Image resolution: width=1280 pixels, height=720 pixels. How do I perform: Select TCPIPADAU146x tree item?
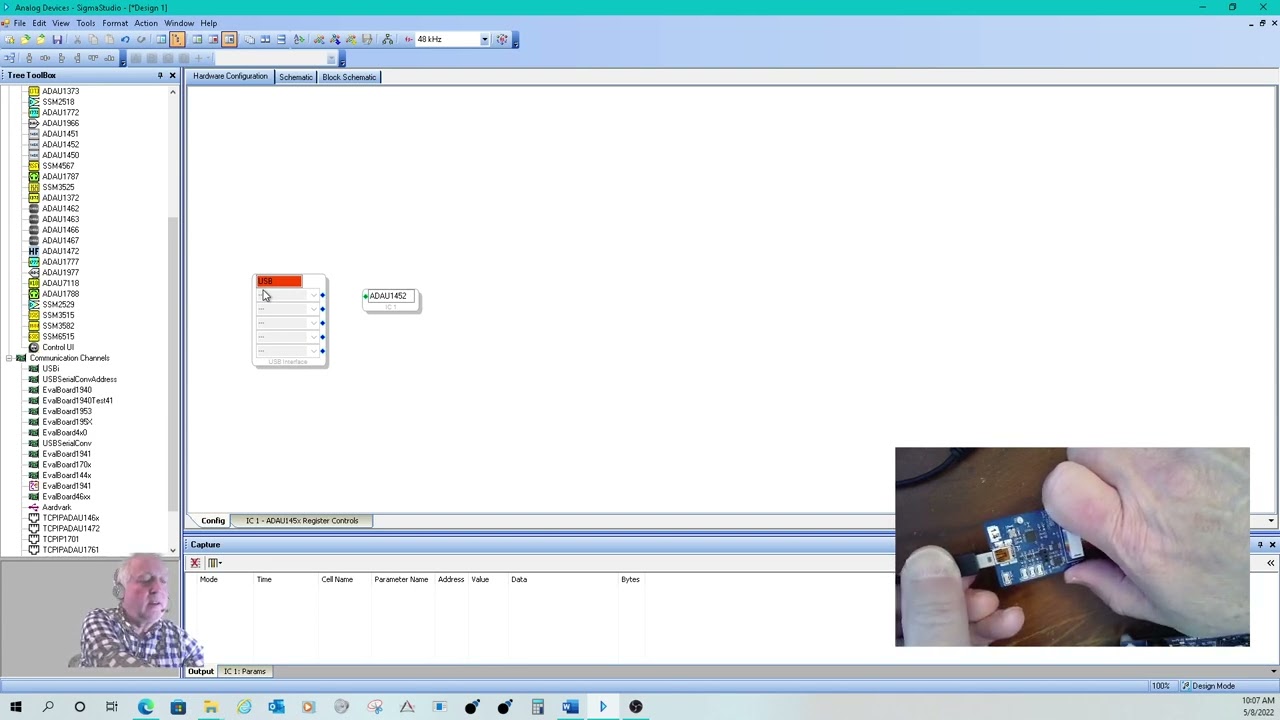click(71, 518)
